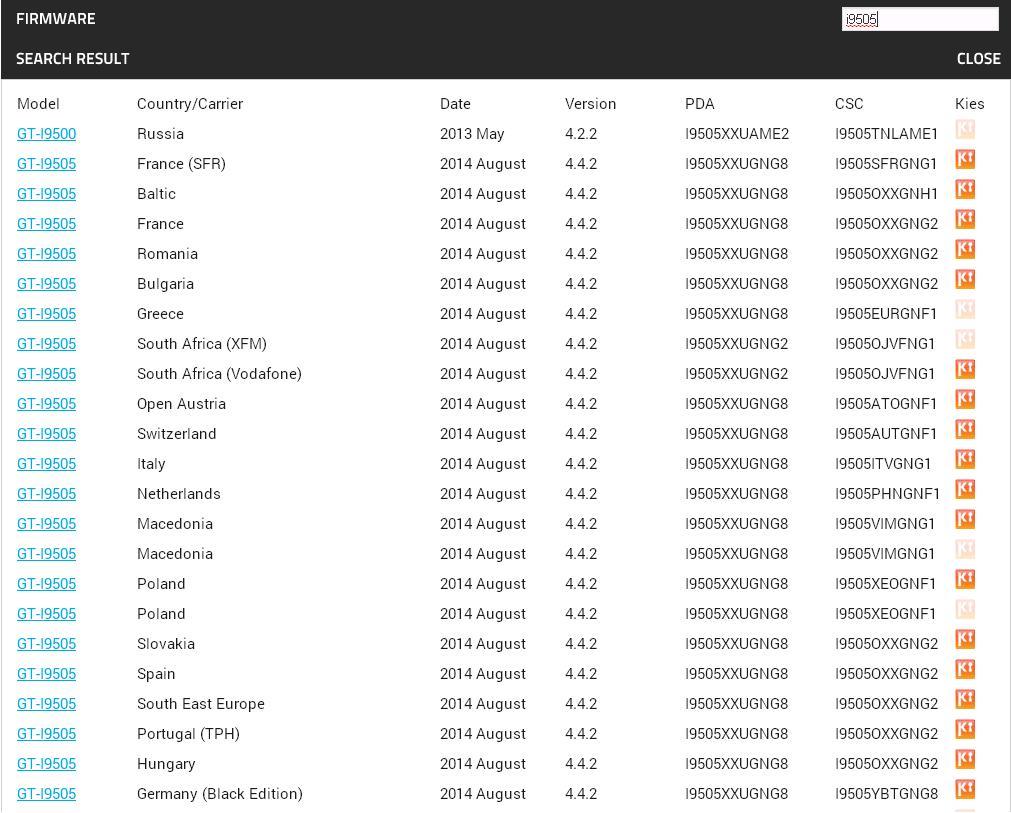Open the GT-I9505 link for Germany (Black Edition)

46,794
